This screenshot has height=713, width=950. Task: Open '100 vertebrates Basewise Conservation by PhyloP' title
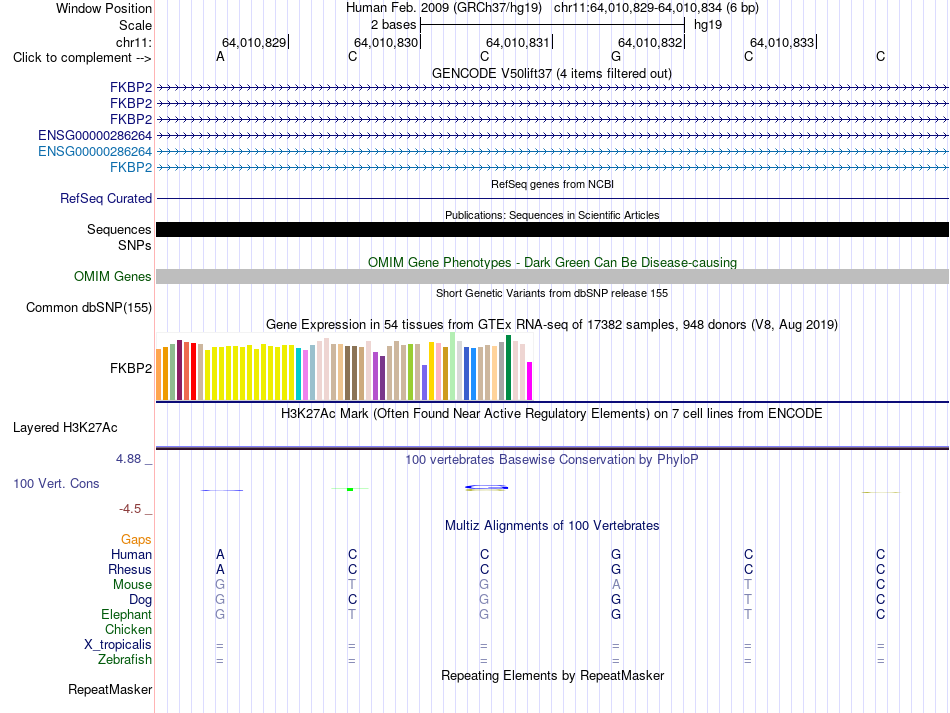click(552, 460)
